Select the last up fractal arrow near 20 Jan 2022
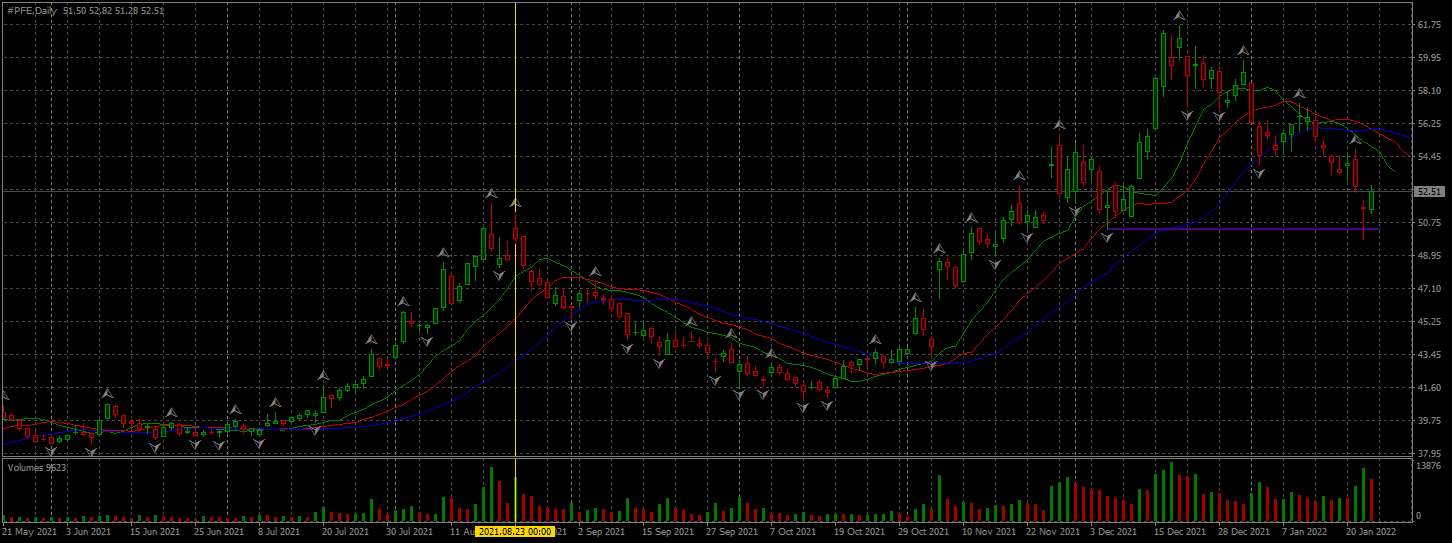1452x543 pixels. pyautogui.click(x=1355, y=139)
